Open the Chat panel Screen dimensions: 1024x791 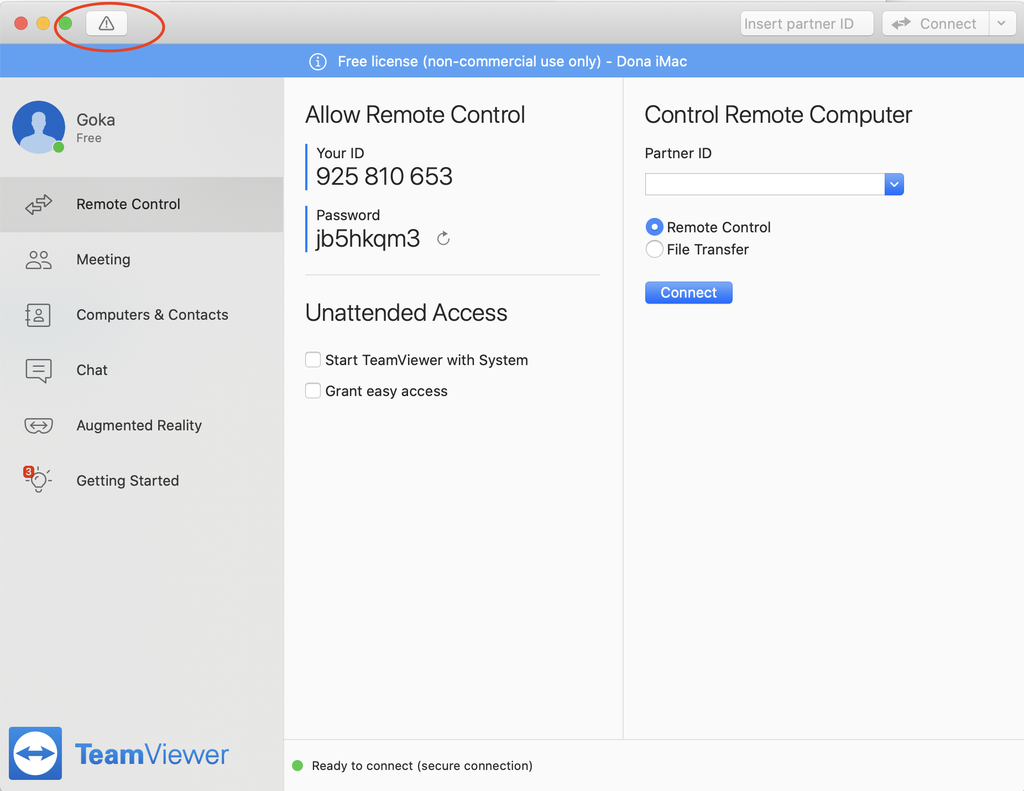click(91, 370)
